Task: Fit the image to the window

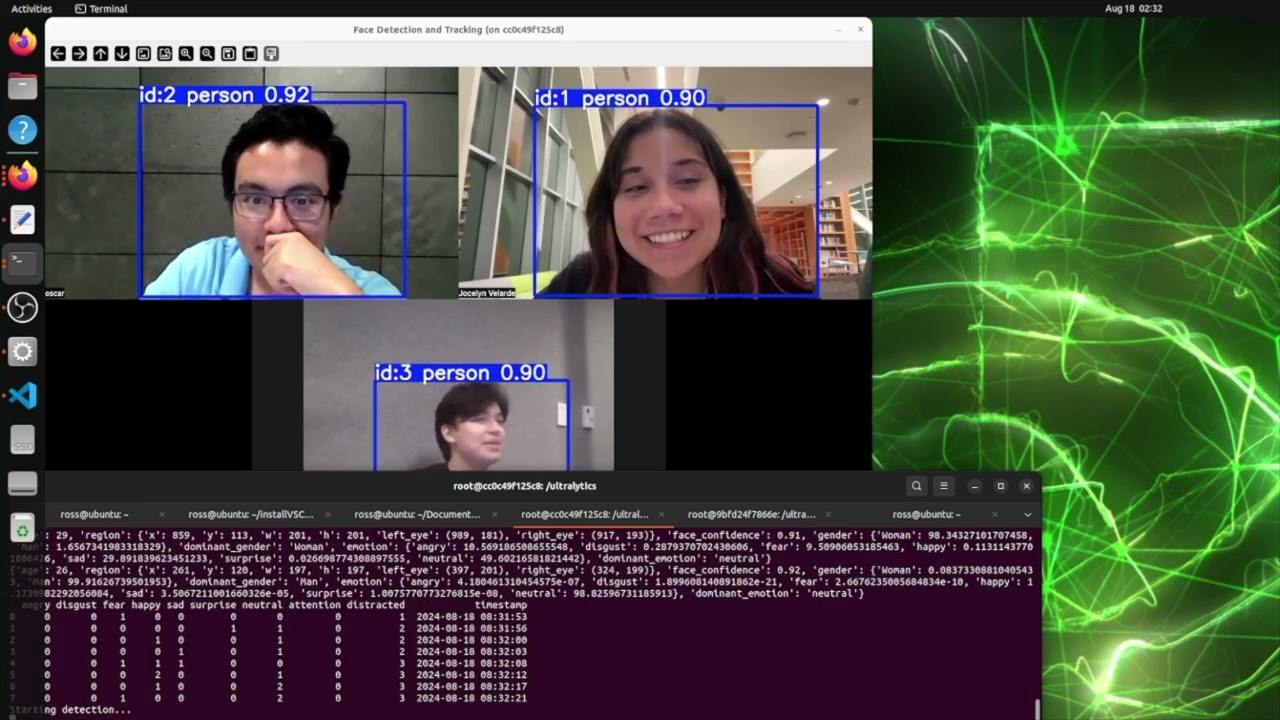Action: 165,53
